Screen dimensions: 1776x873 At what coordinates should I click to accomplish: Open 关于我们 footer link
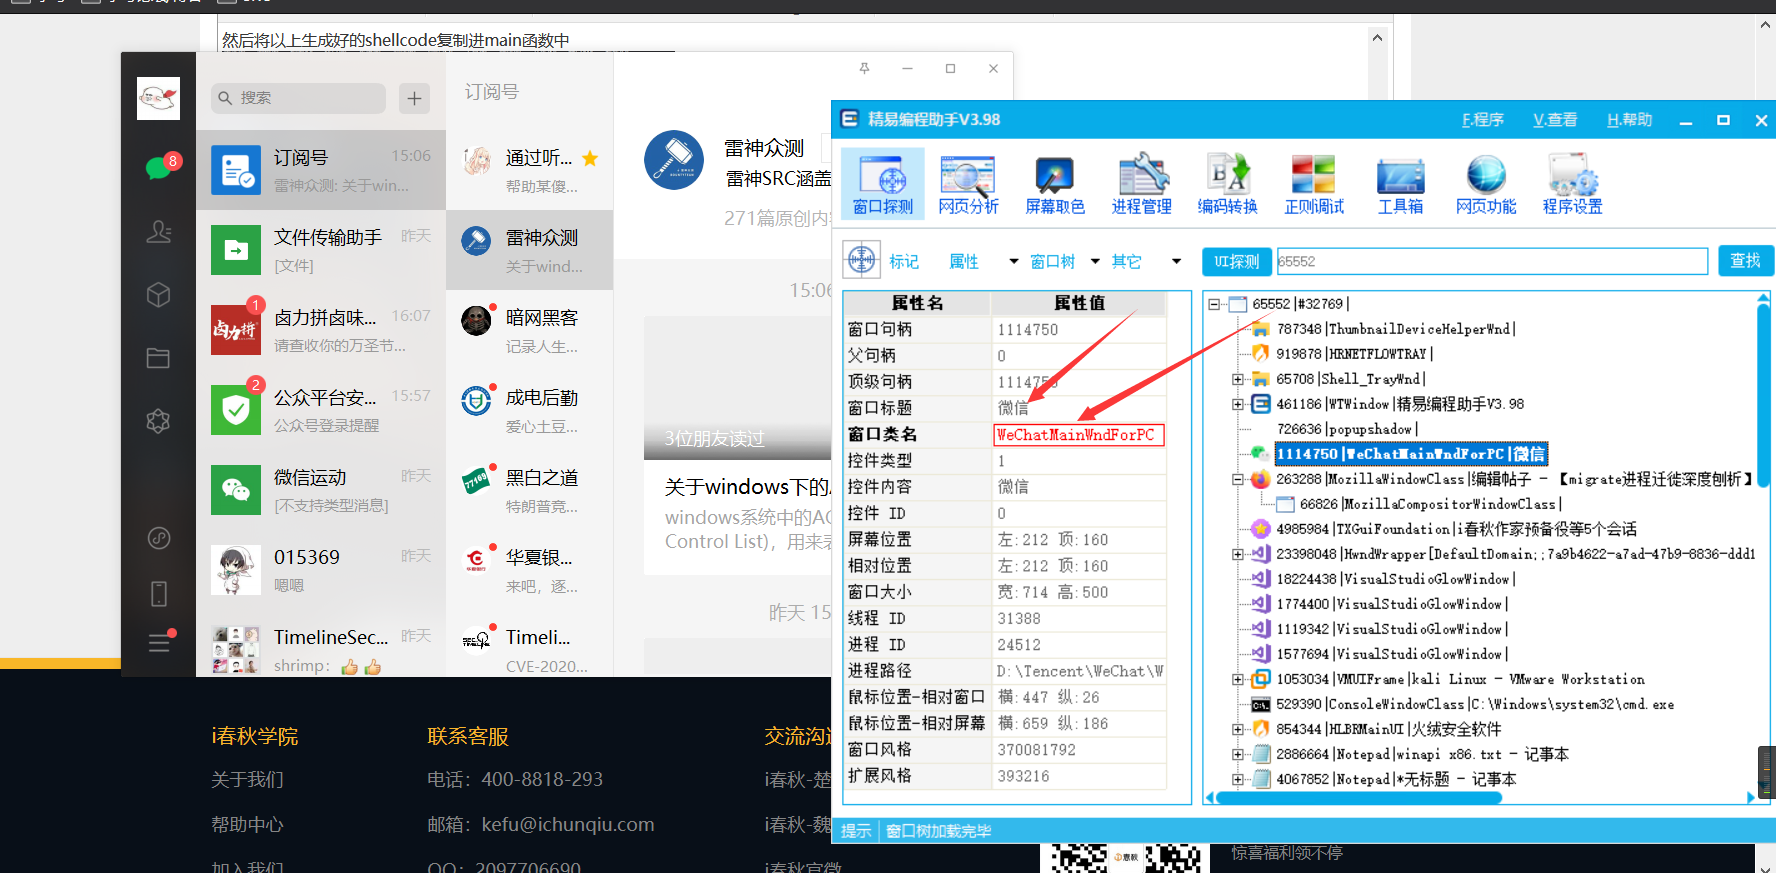[247, 780]
